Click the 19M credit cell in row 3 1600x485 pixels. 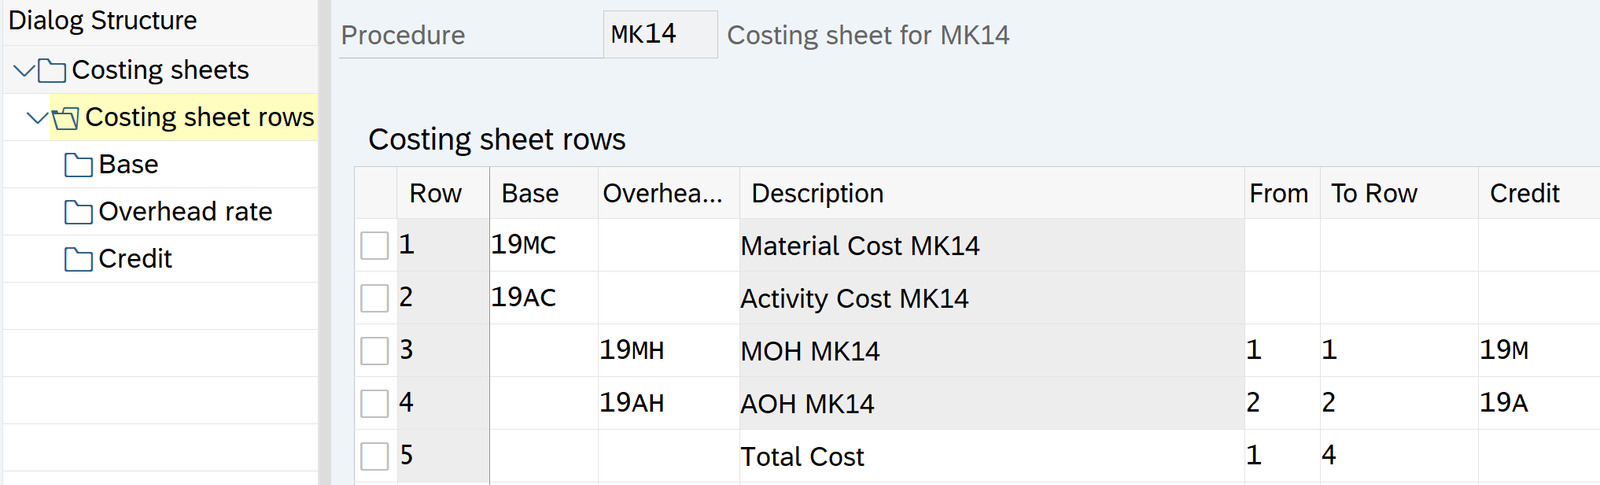1504,350
